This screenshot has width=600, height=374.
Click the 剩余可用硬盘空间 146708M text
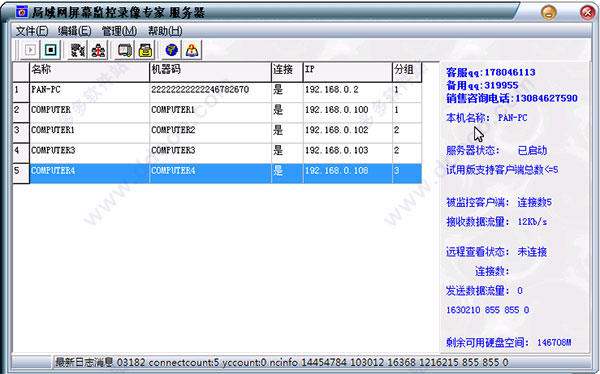[x=509, y=342]
